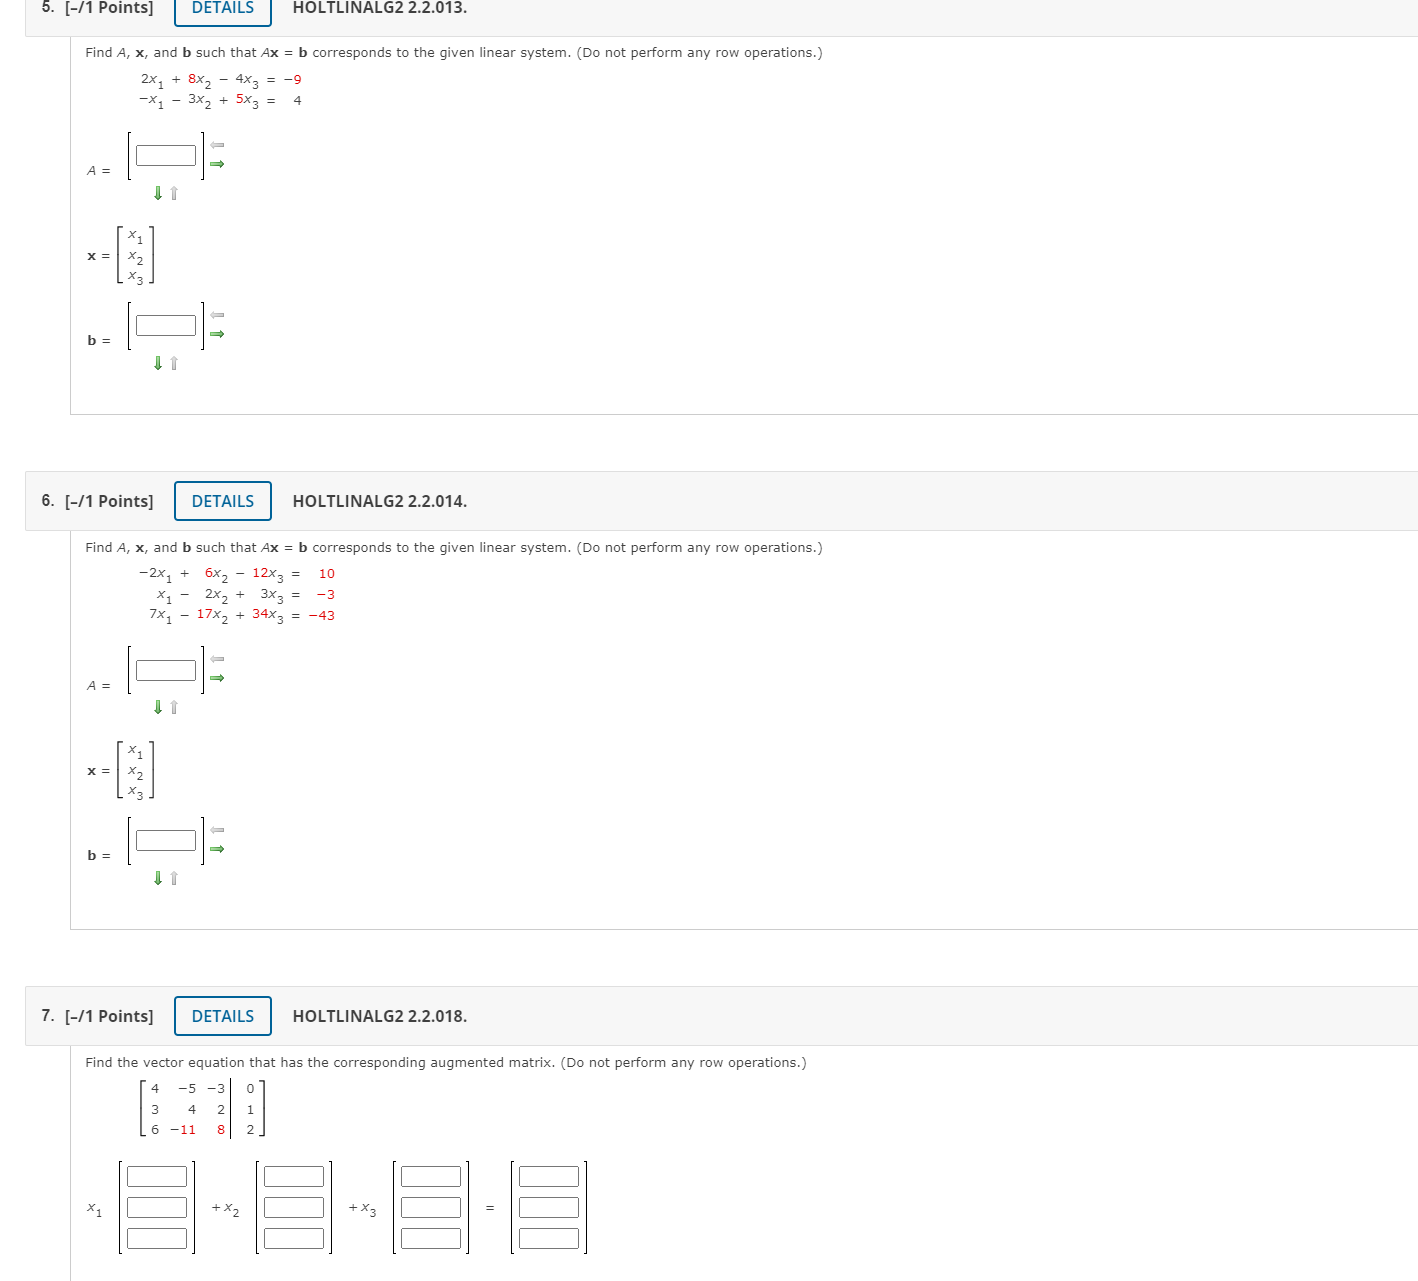Click bottom entry of right-hand side vector

click(x=549, y=1238)
